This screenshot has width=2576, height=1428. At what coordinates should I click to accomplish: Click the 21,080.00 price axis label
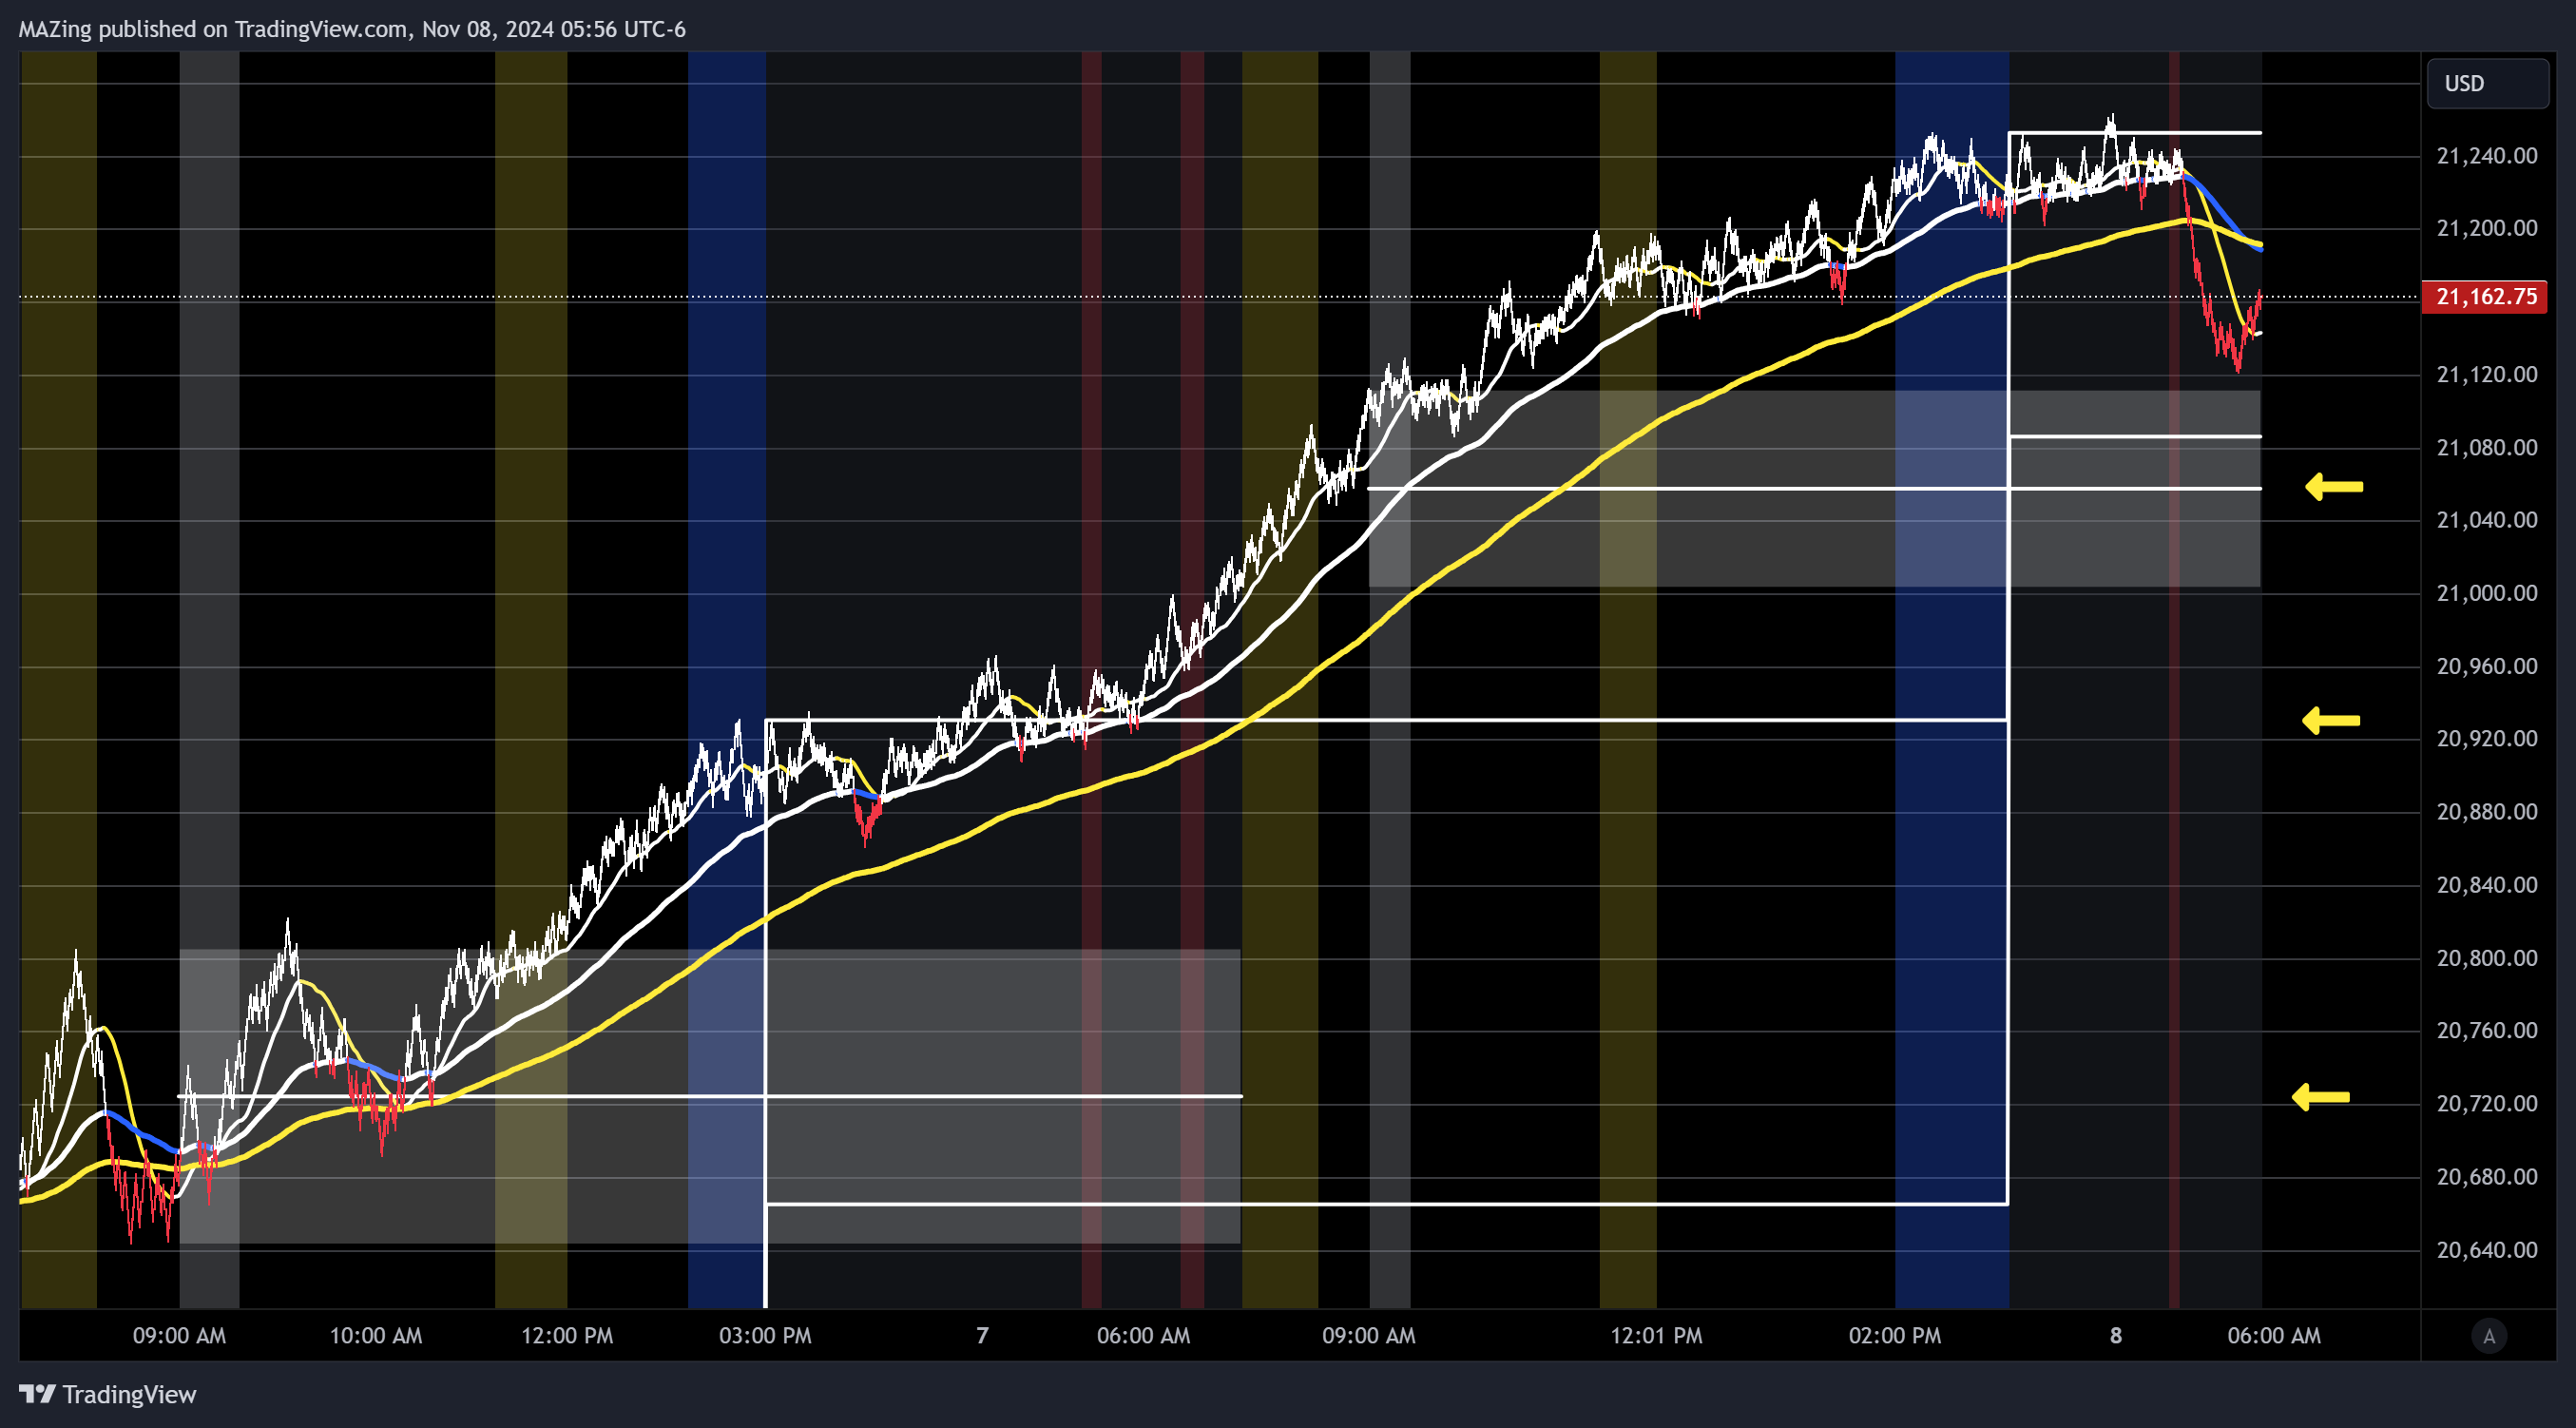point(2486,448)
